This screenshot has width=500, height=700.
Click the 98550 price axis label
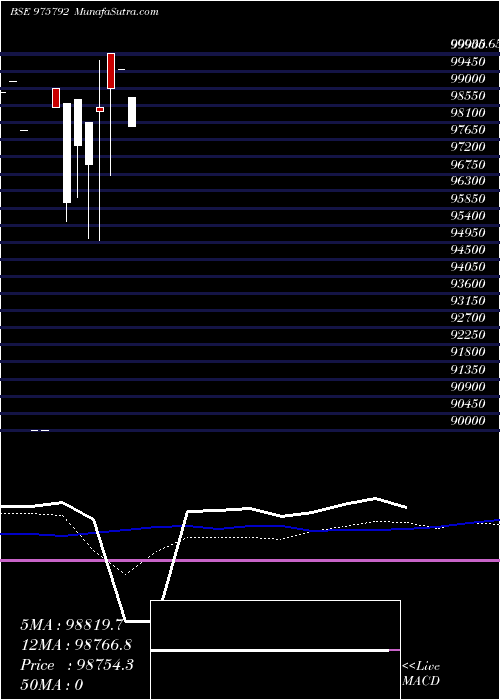(x=468, y=96)
